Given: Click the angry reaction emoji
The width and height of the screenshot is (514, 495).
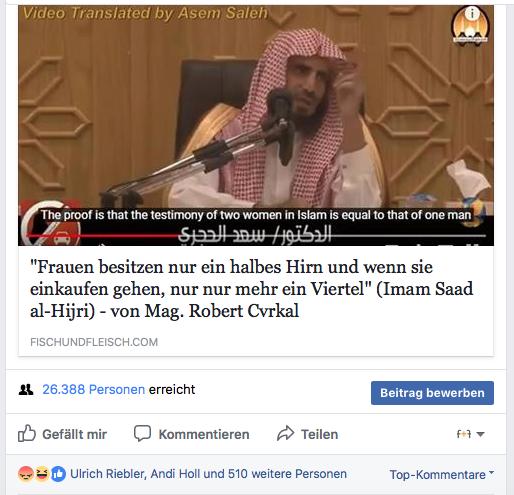Looking at the screenshot, I should pos(26,474).
